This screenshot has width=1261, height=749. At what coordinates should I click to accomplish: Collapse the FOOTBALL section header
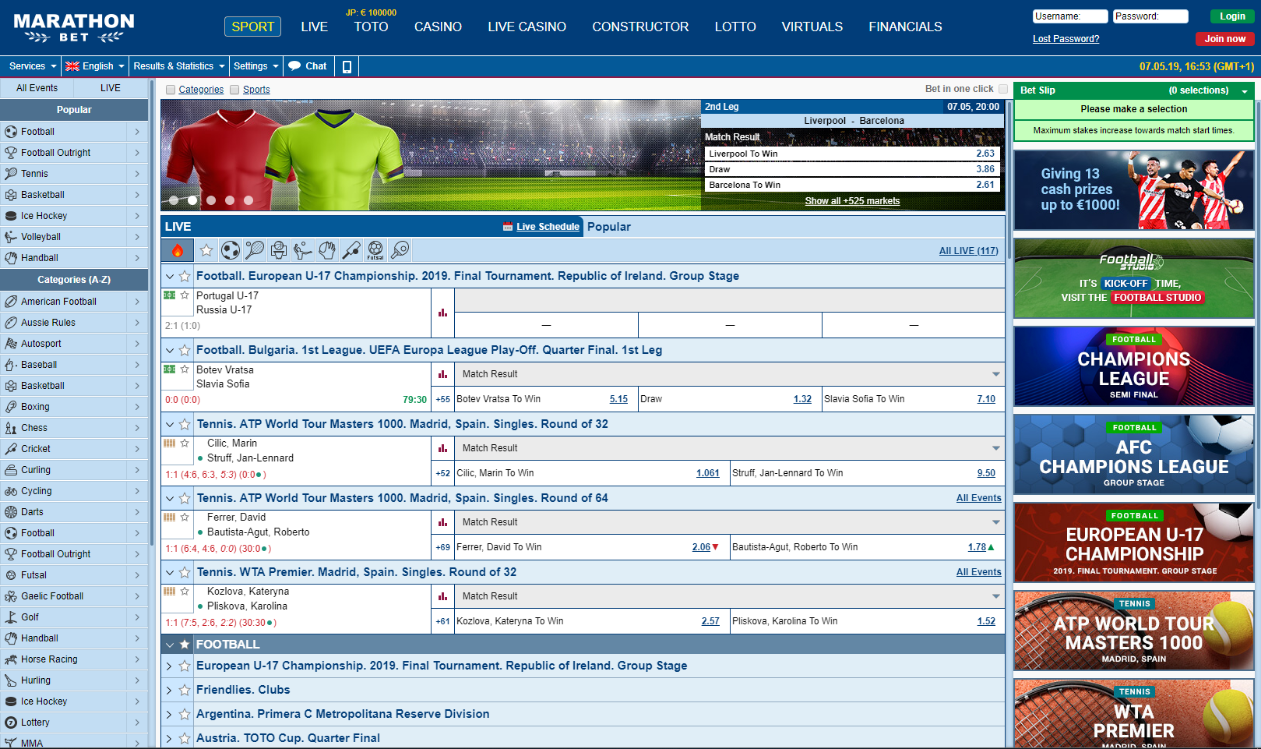pos(170,645)
